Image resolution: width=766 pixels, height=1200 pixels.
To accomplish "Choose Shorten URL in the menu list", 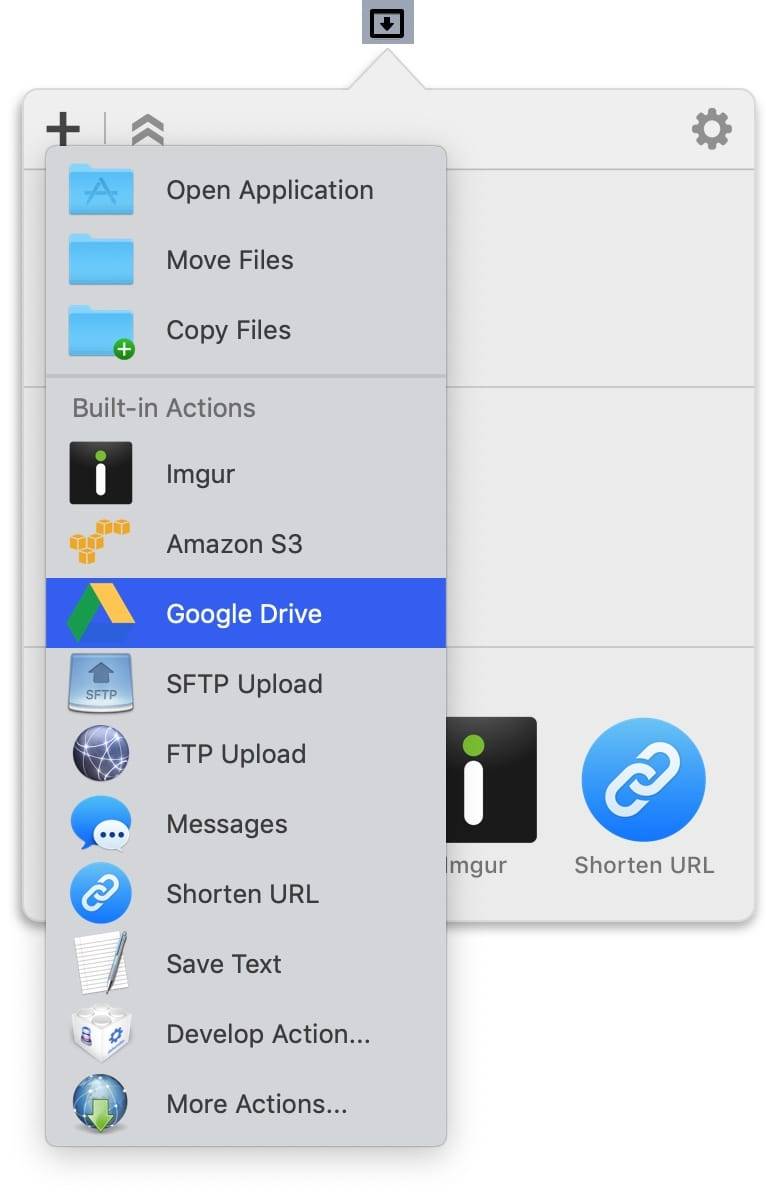I will (x=242, y=894).
